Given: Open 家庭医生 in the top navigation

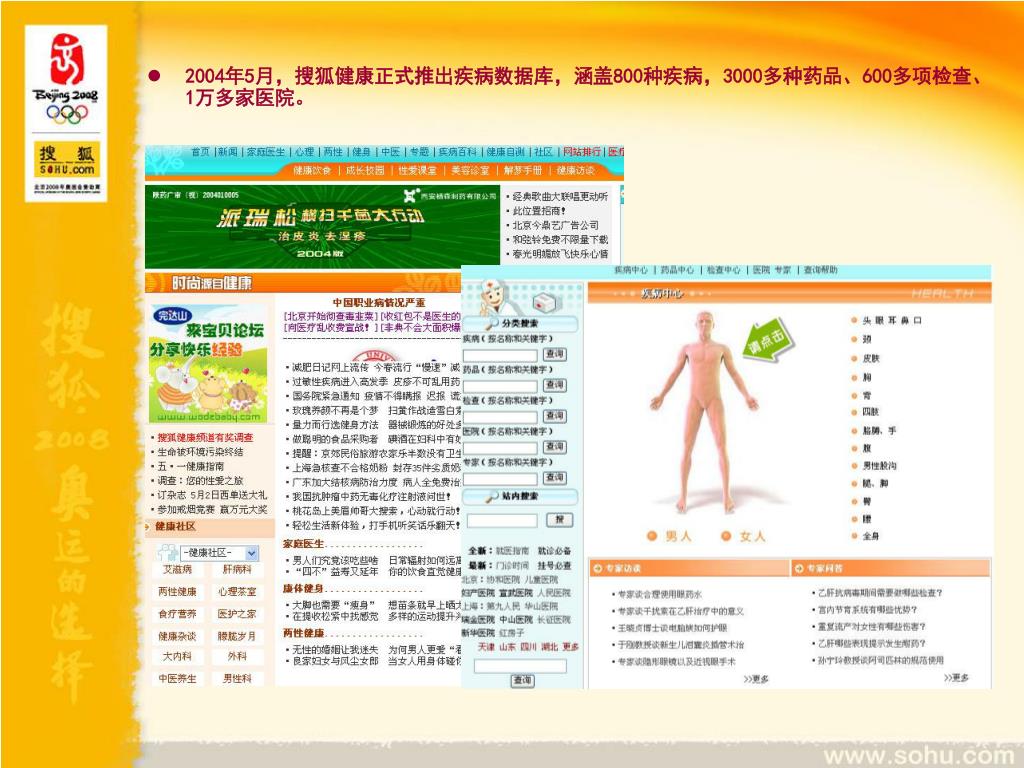Looking at the screenshot, I should (266, 152).
